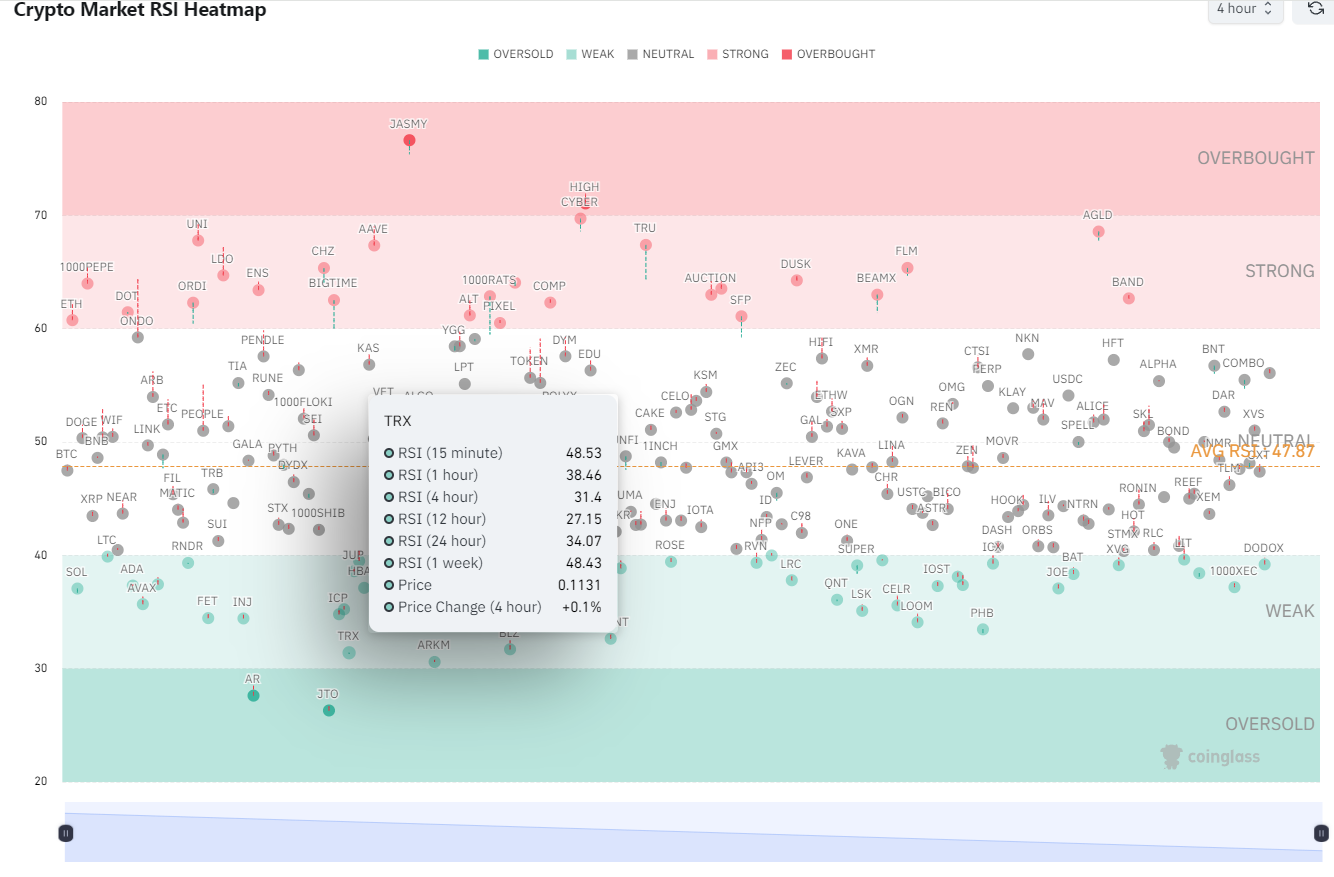Click the 1000XEC data point
The image size is (1334, 877).
click(x=1234, y=587)
